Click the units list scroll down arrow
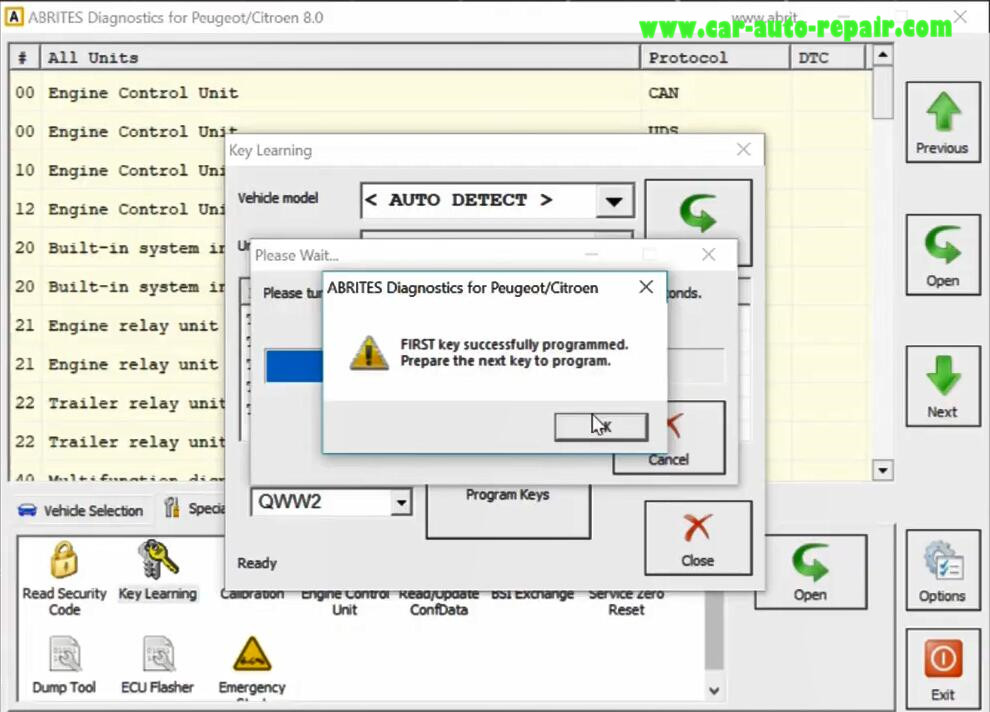The width and height of the screenshot is (990, 712). (883, 470)
